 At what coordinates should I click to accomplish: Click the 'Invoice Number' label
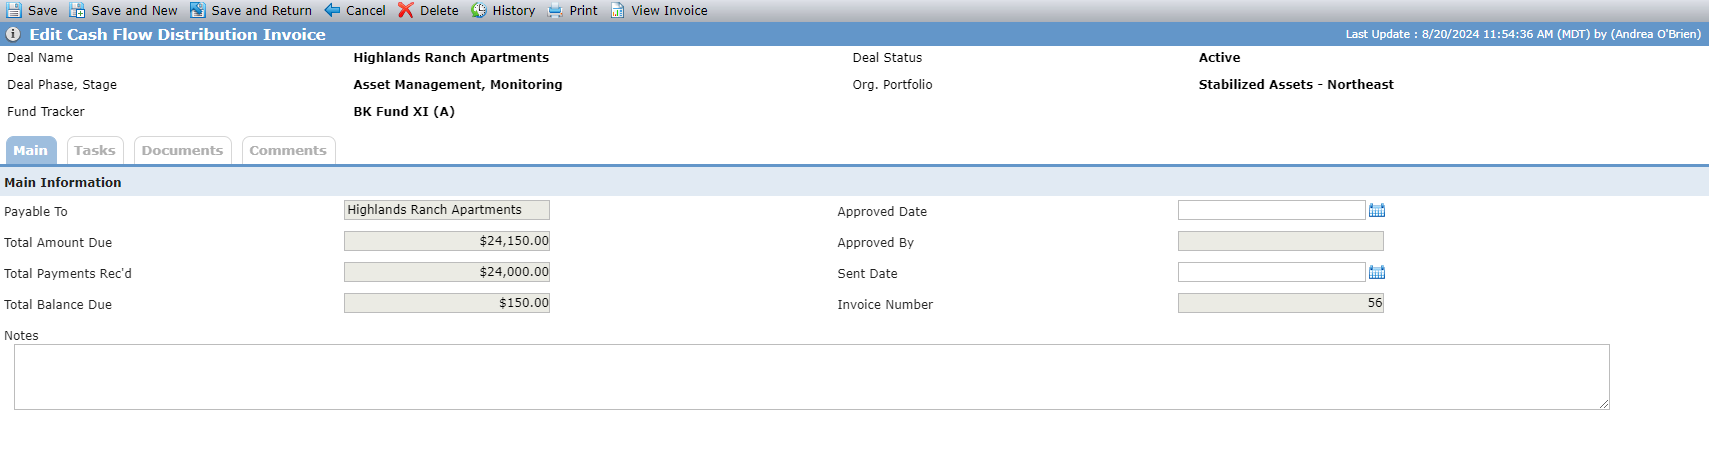885,305
